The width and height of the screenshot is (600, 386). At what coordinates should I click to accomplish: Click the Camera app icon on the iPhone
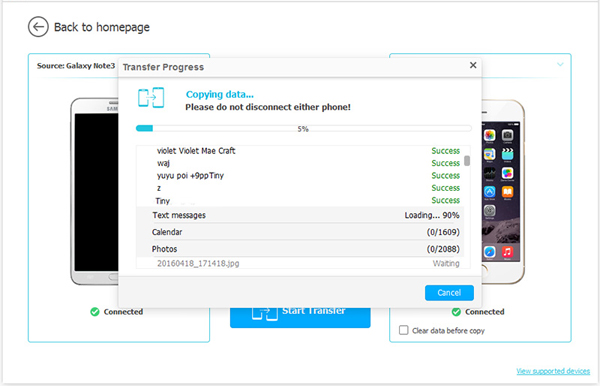pyautogui.click(x=507, y=135)
